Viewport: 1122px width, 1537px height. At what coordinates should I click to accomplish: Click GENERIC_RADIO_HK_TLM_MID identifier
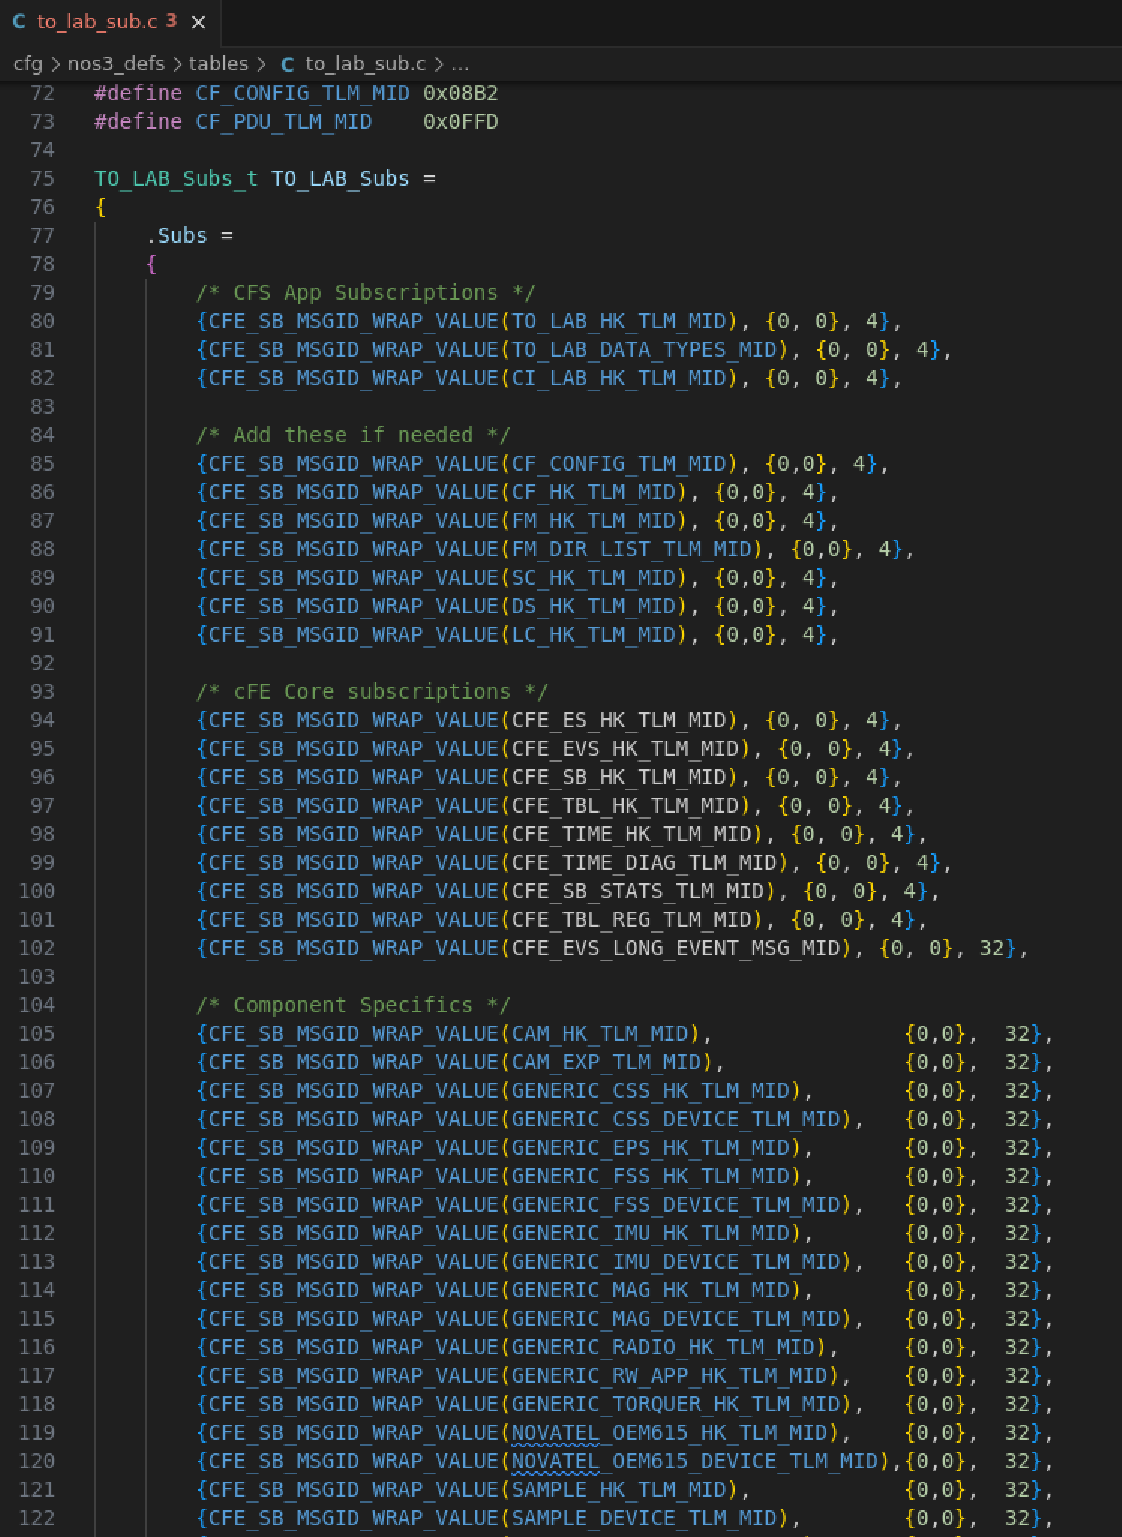[x=663, y=1347]
